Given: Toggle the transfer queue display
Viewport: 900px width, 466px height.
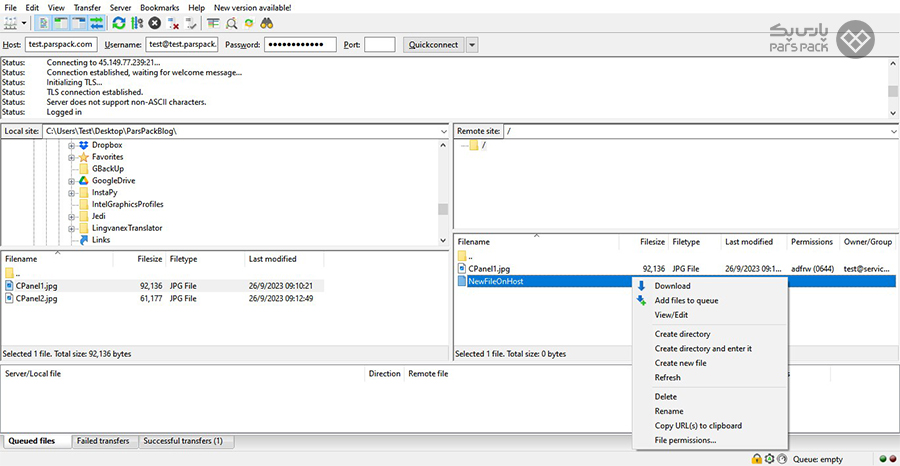Looking at the screenshot, I should (x=96, y=24).
